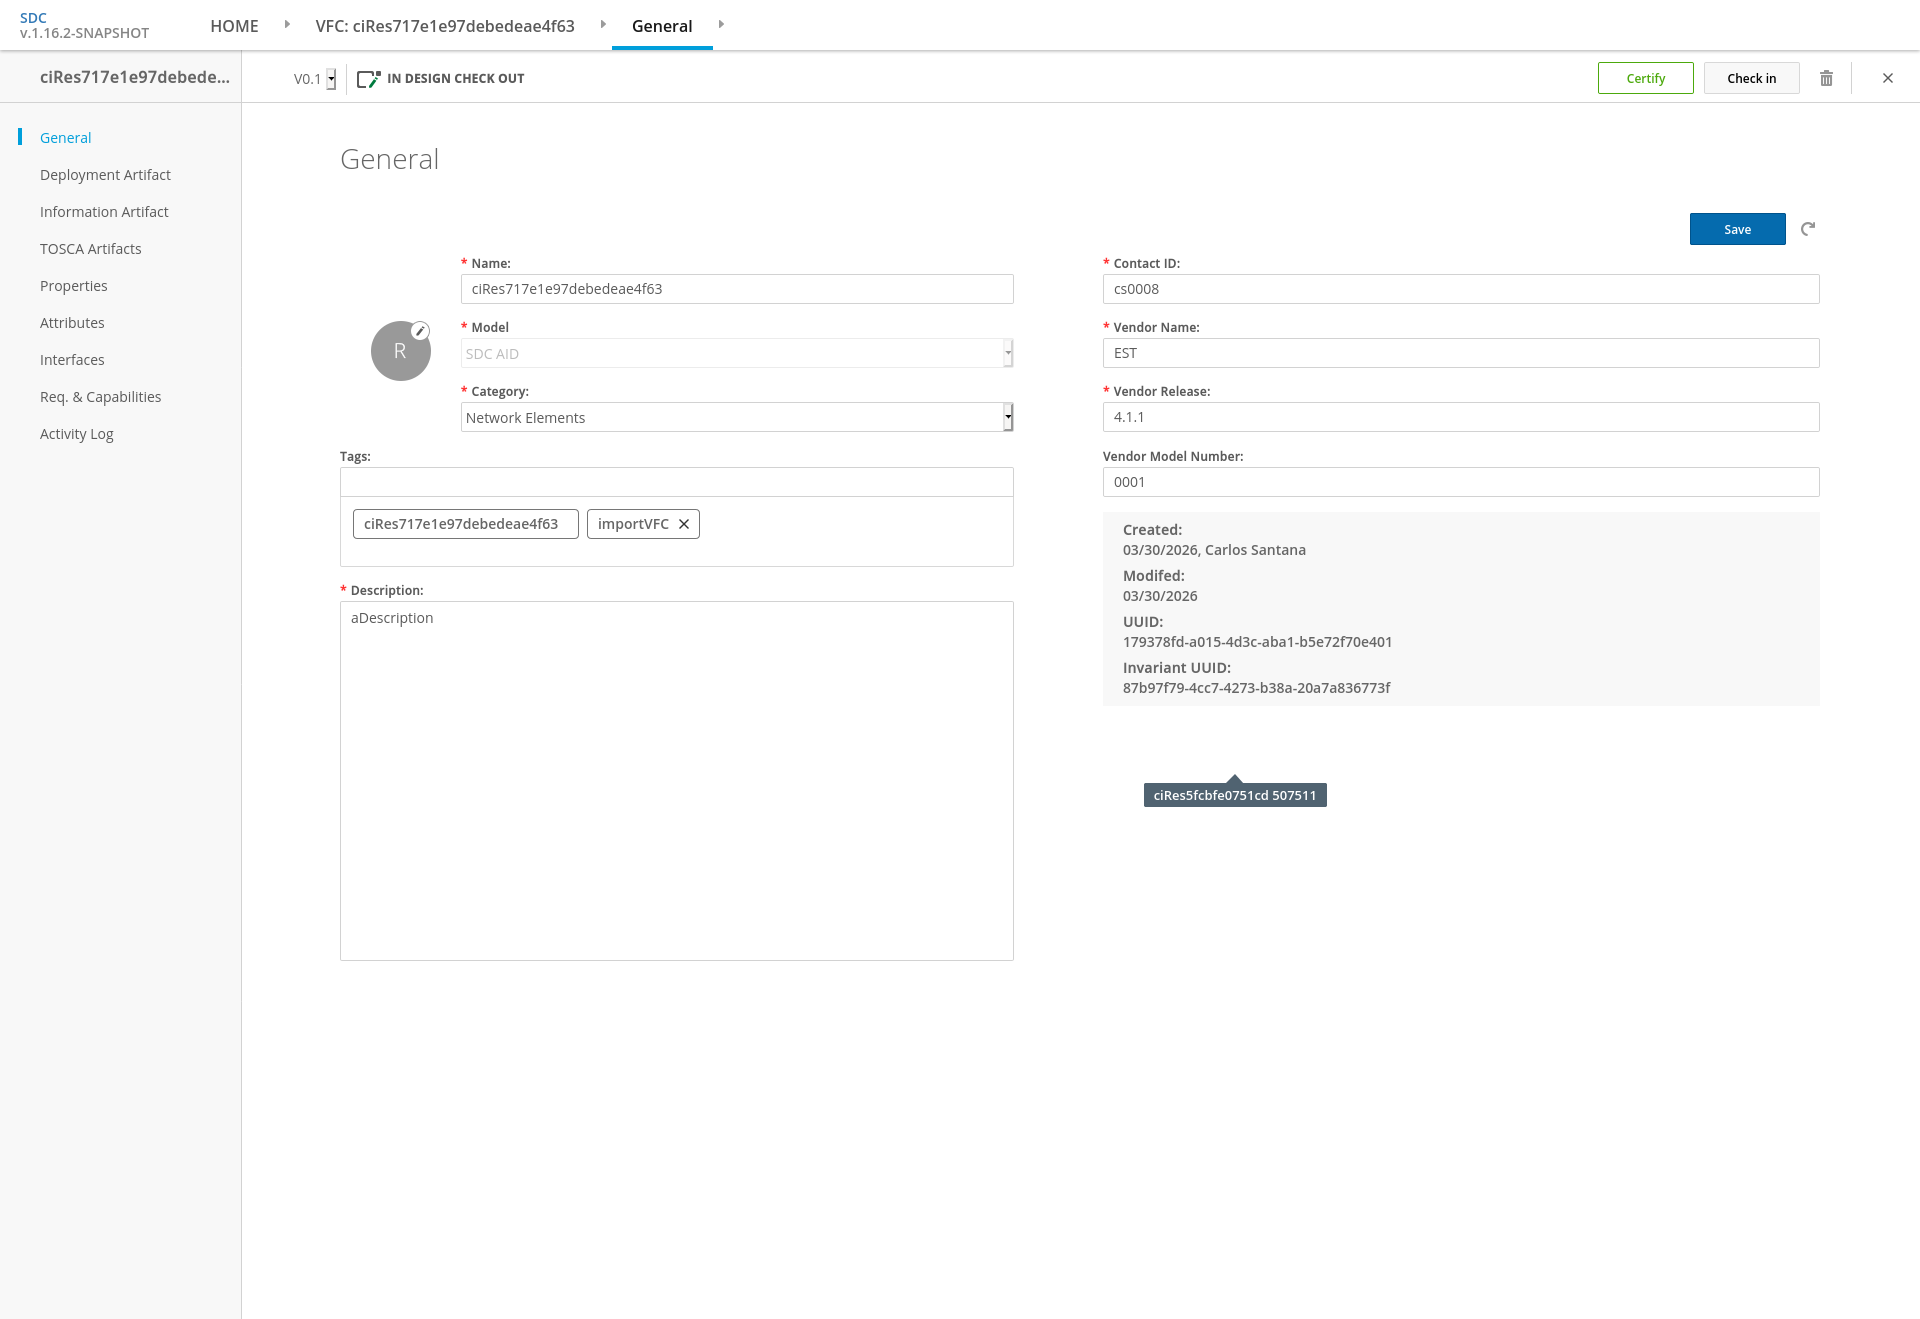This screenshot has height=1319, width=1920.
Task: Close the resource workspace with X icon
Action: tap(1888, 78)
